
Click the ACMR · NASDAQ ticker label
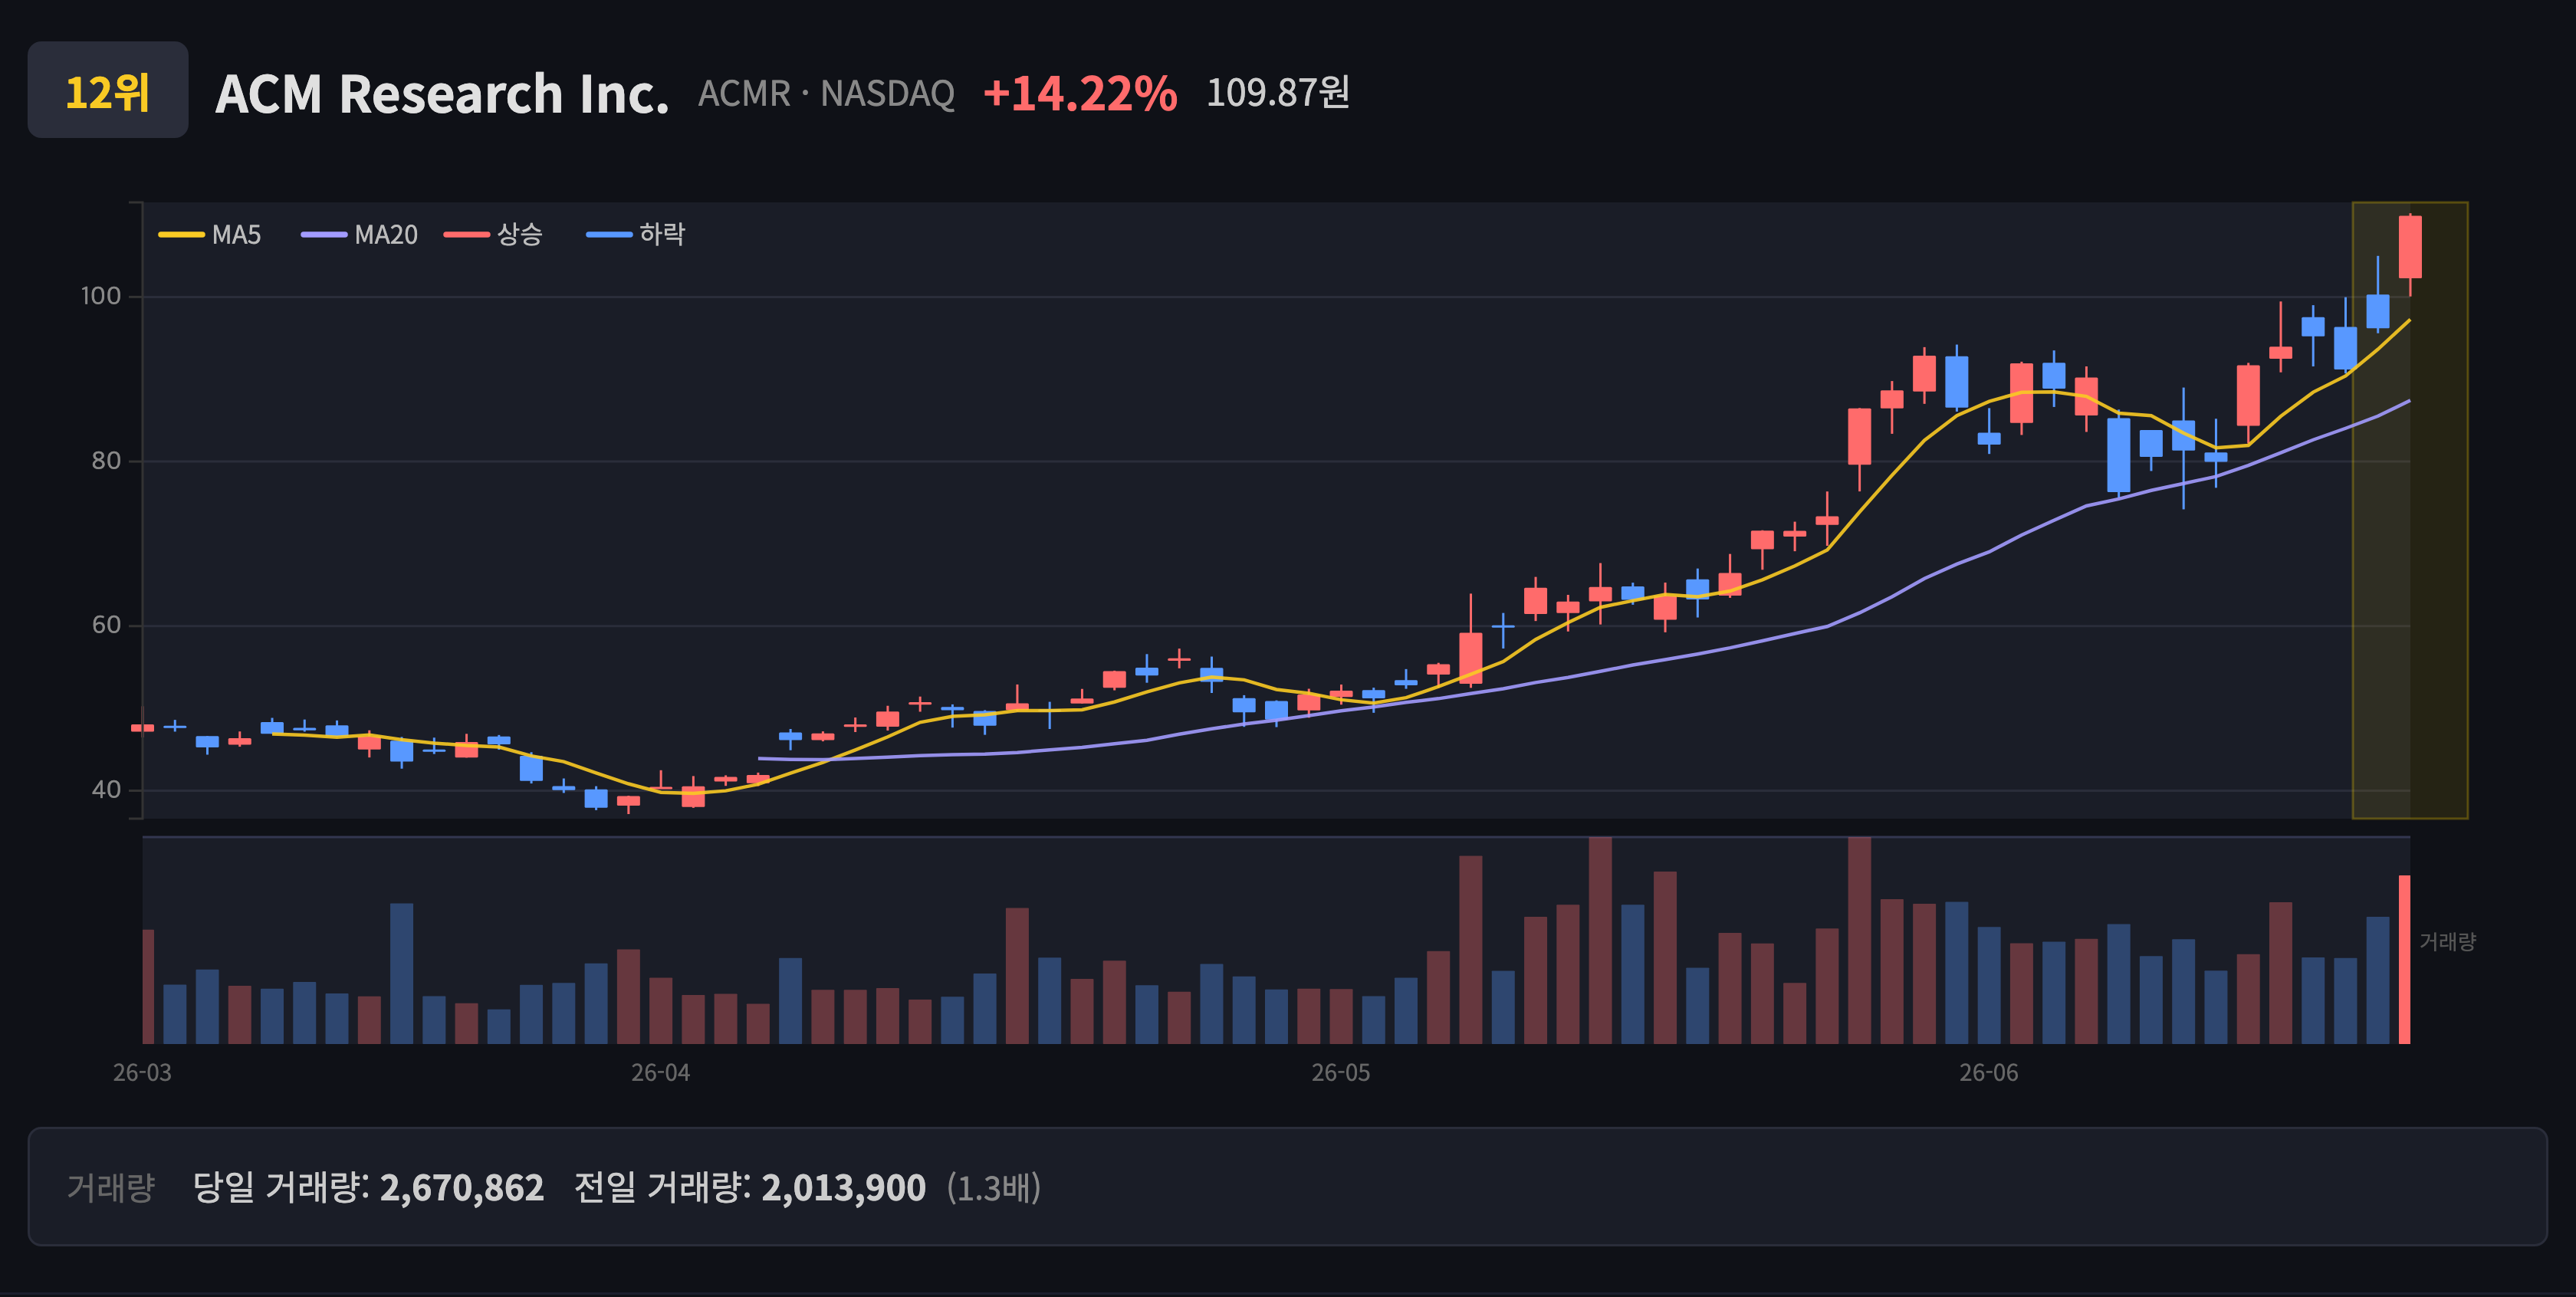(826, 93)
